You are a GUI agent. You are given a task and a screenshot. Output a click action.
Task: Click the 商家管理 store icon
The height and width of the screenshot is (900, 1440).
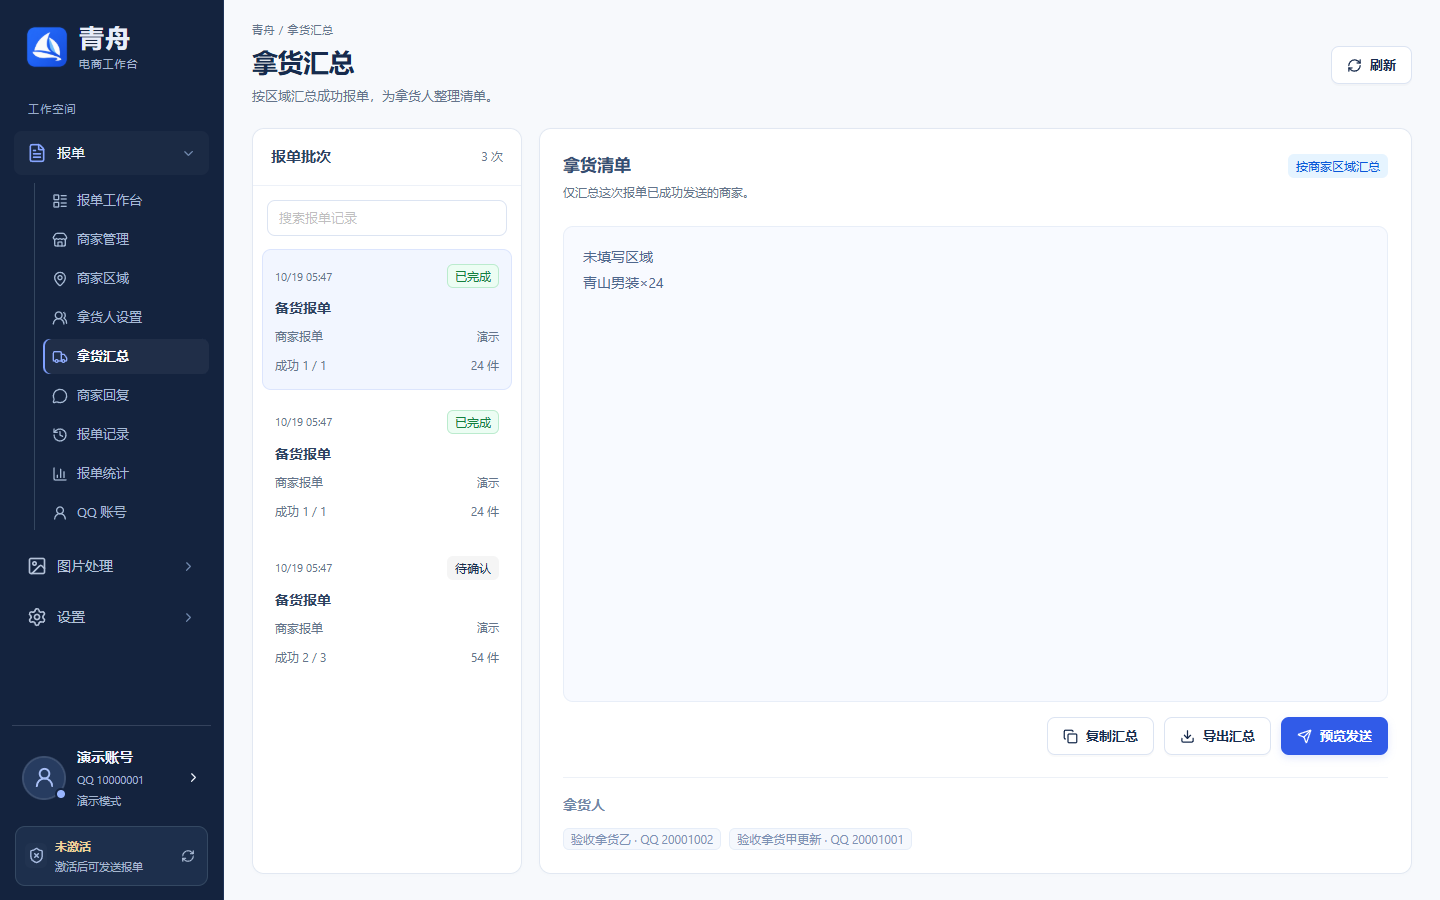pyautogui.click(x=60, y=240)
